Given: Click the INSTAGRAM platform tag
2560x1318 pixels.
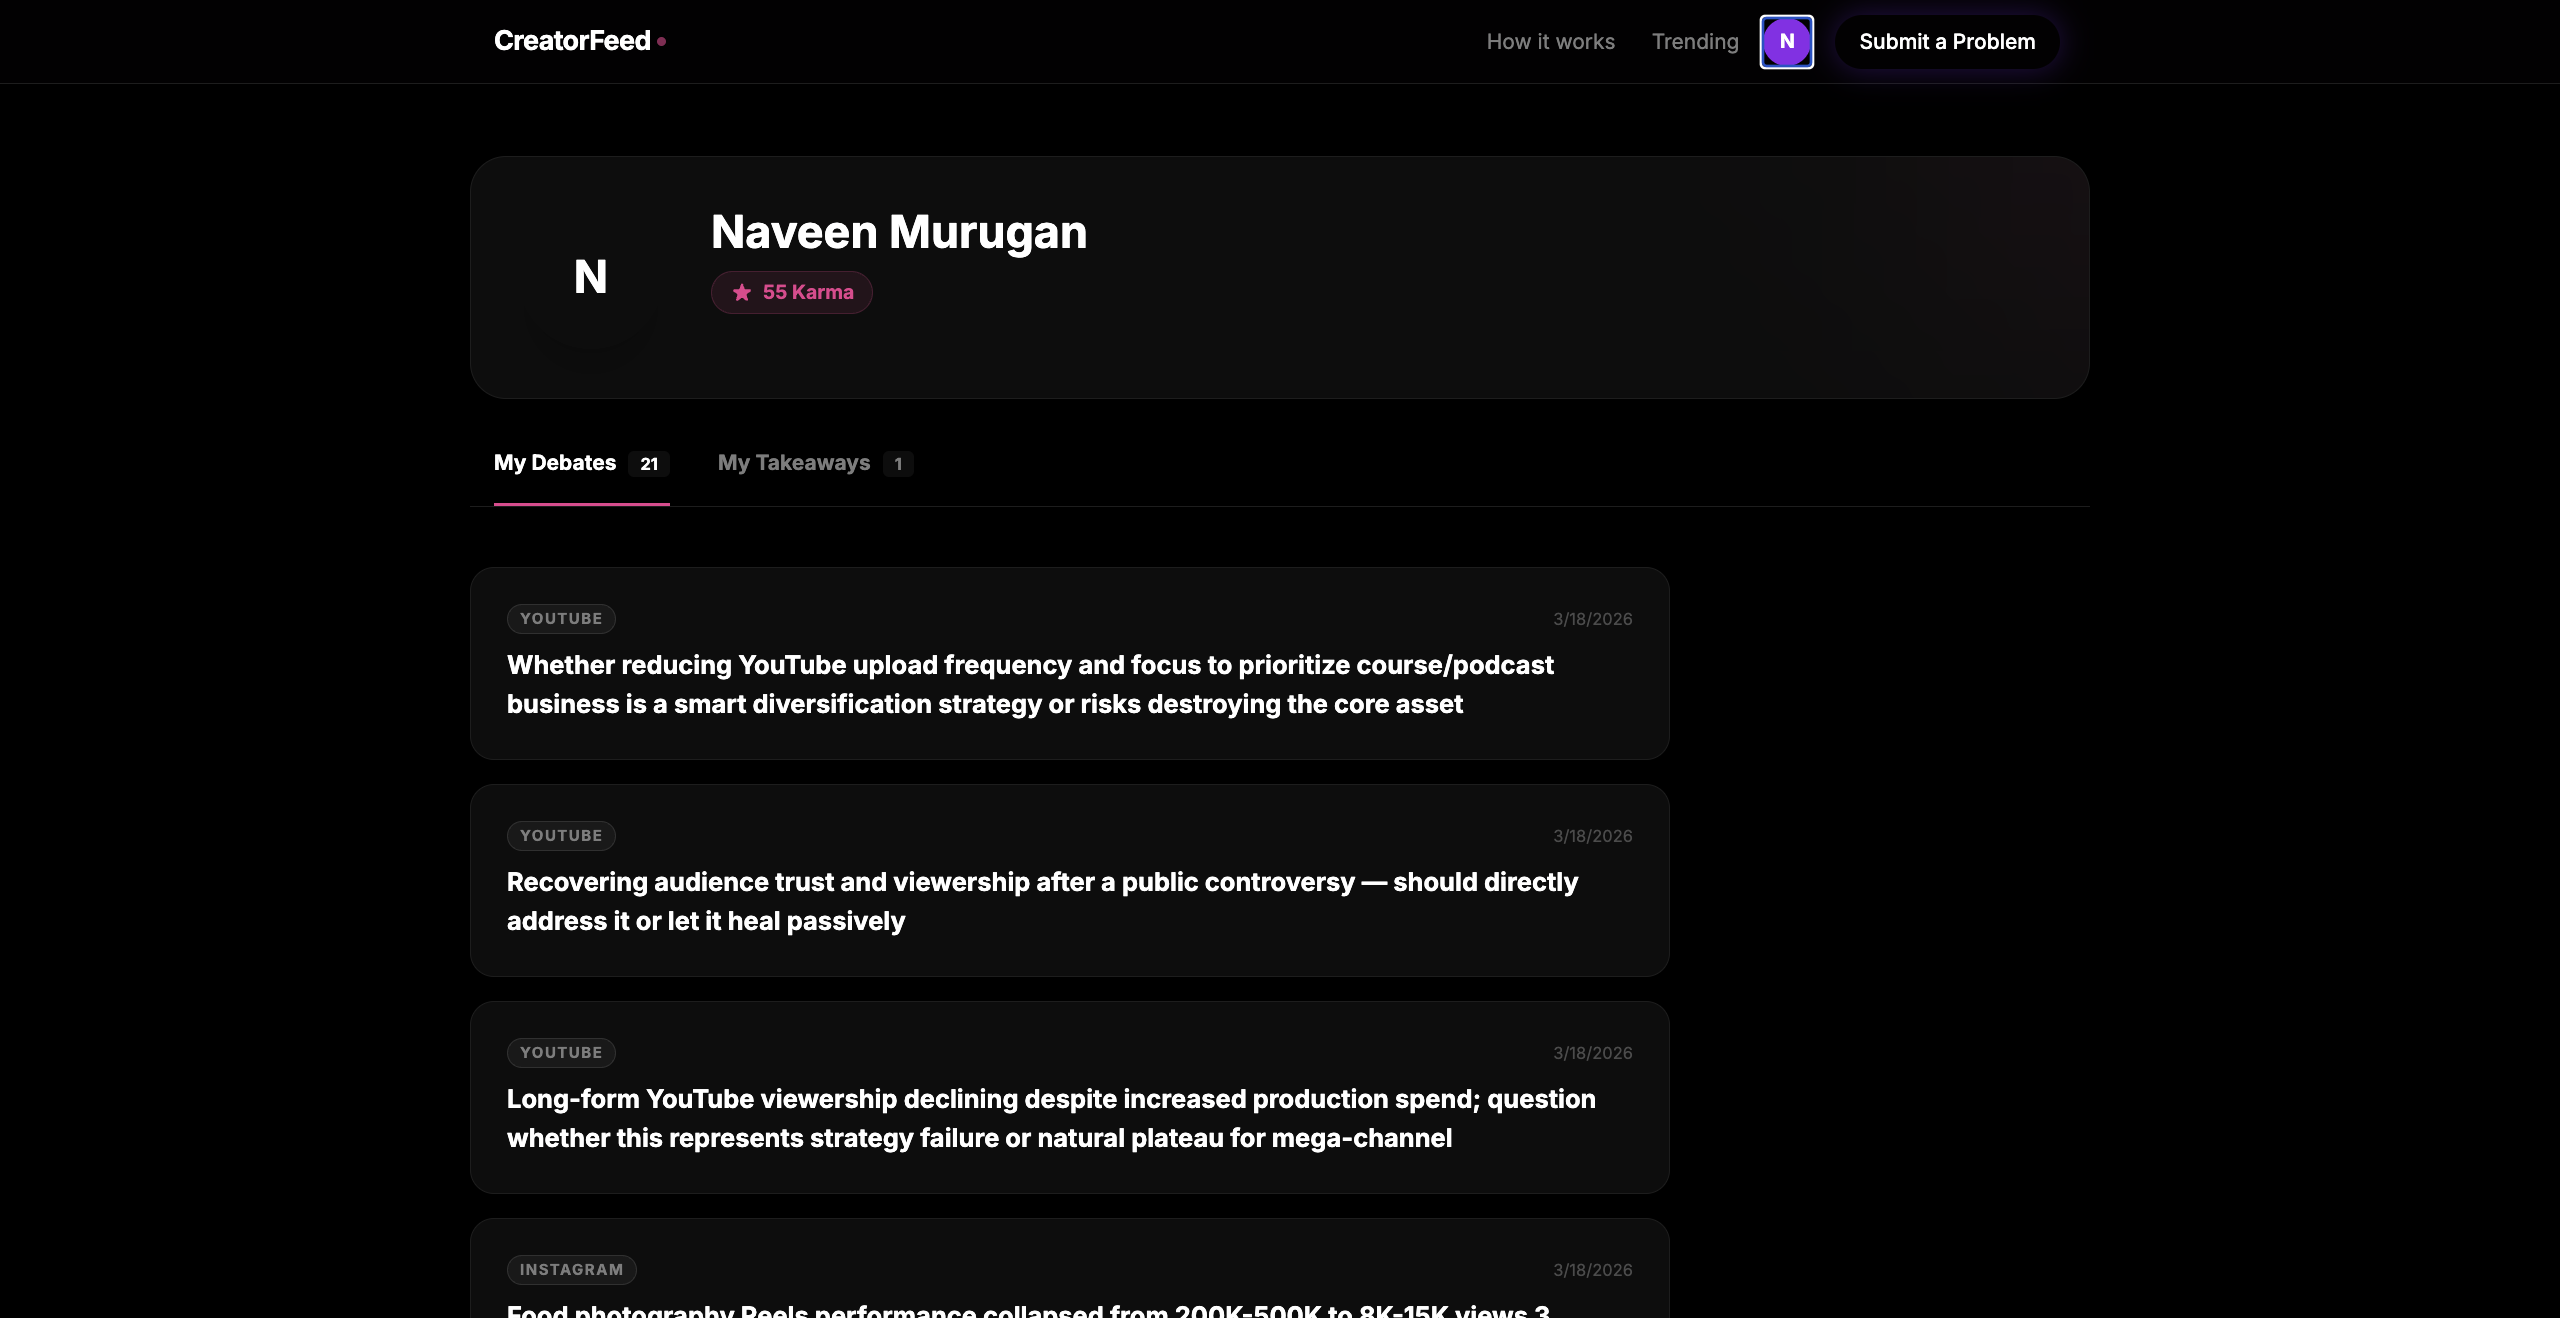Looking at the screenshot, I should [571, 1270].
